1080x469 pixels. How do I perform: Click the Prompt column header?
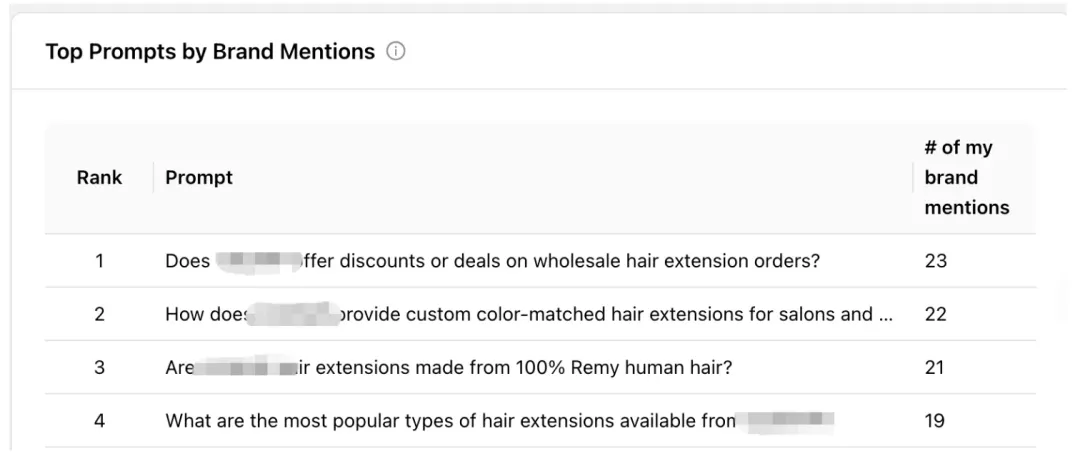(199, 178)
